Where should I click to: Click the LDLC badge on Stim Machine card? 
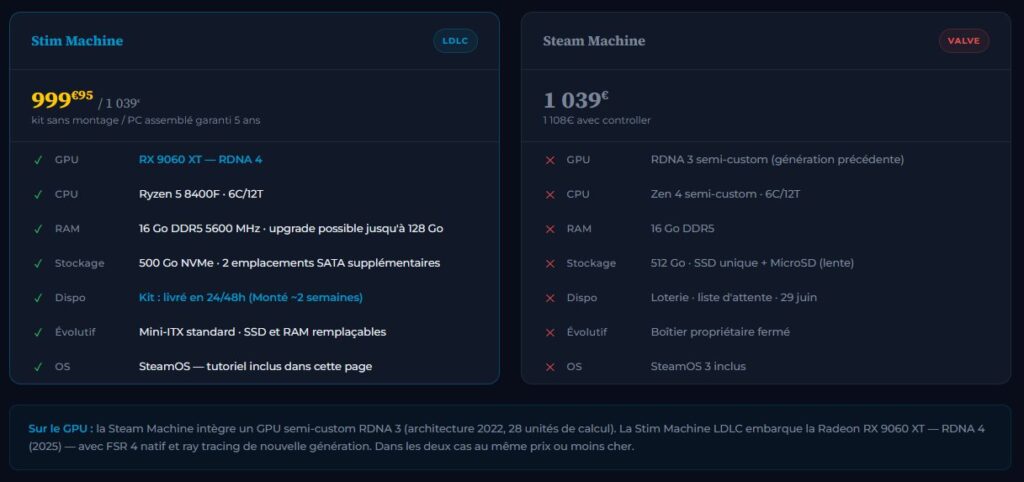pyautogui.click(x=455, y=40)
